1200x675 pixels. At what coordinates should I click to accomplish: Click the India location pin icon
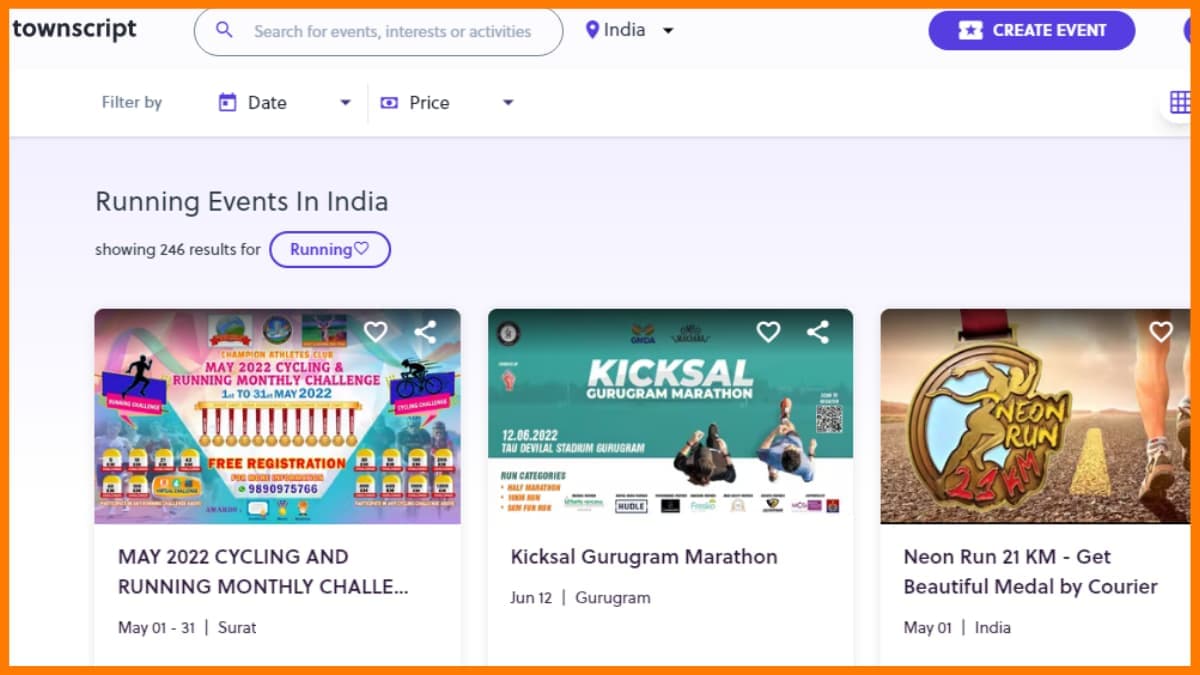point(592,30)
